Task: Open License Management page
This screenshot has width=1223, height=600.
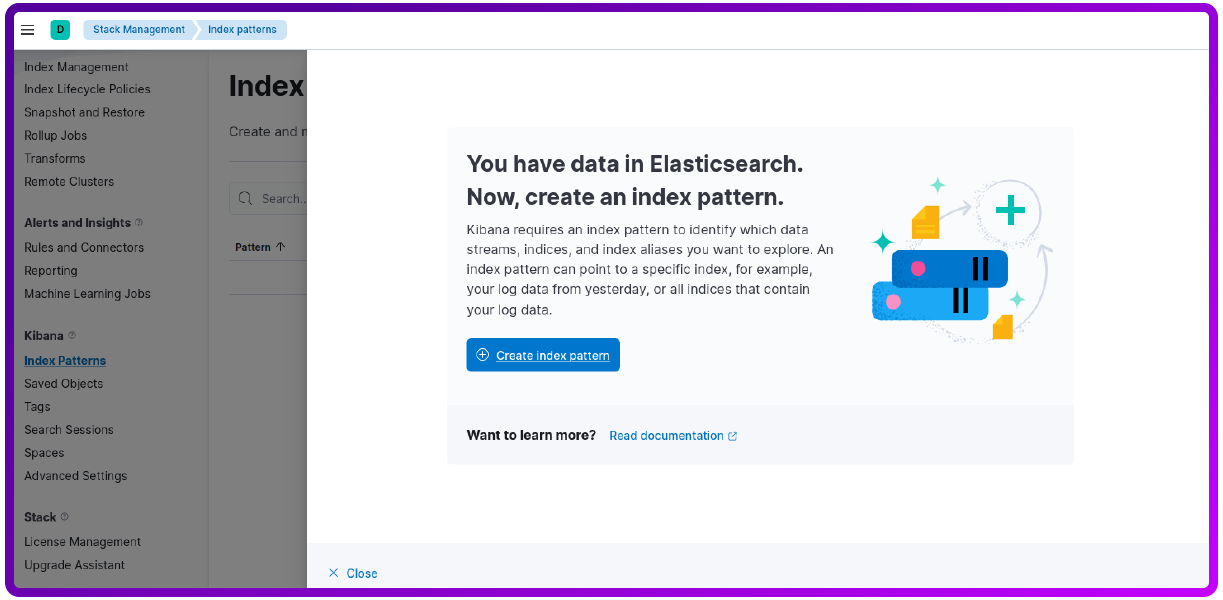Action: click(82, 542)
